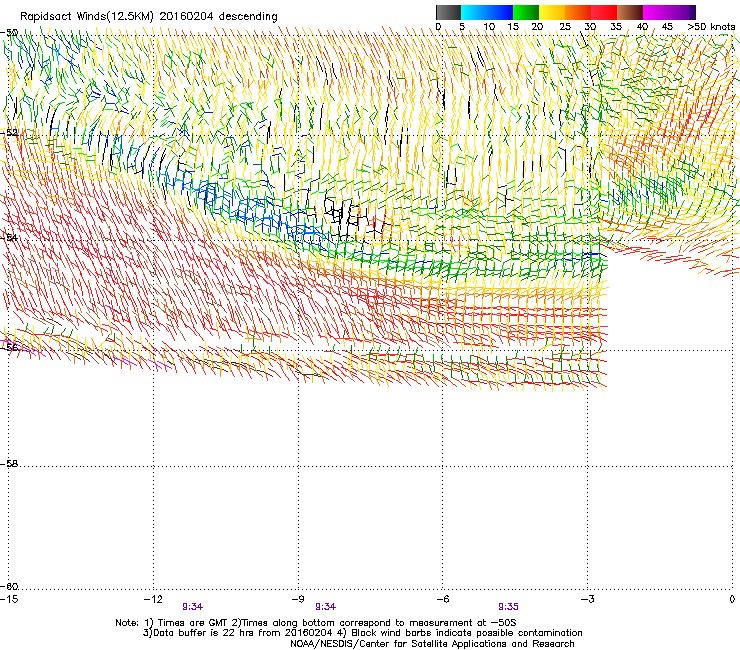740x650 pixels.
Task: Click the gray 0-5 knots color segment
Action: click(x=448, y=12)
